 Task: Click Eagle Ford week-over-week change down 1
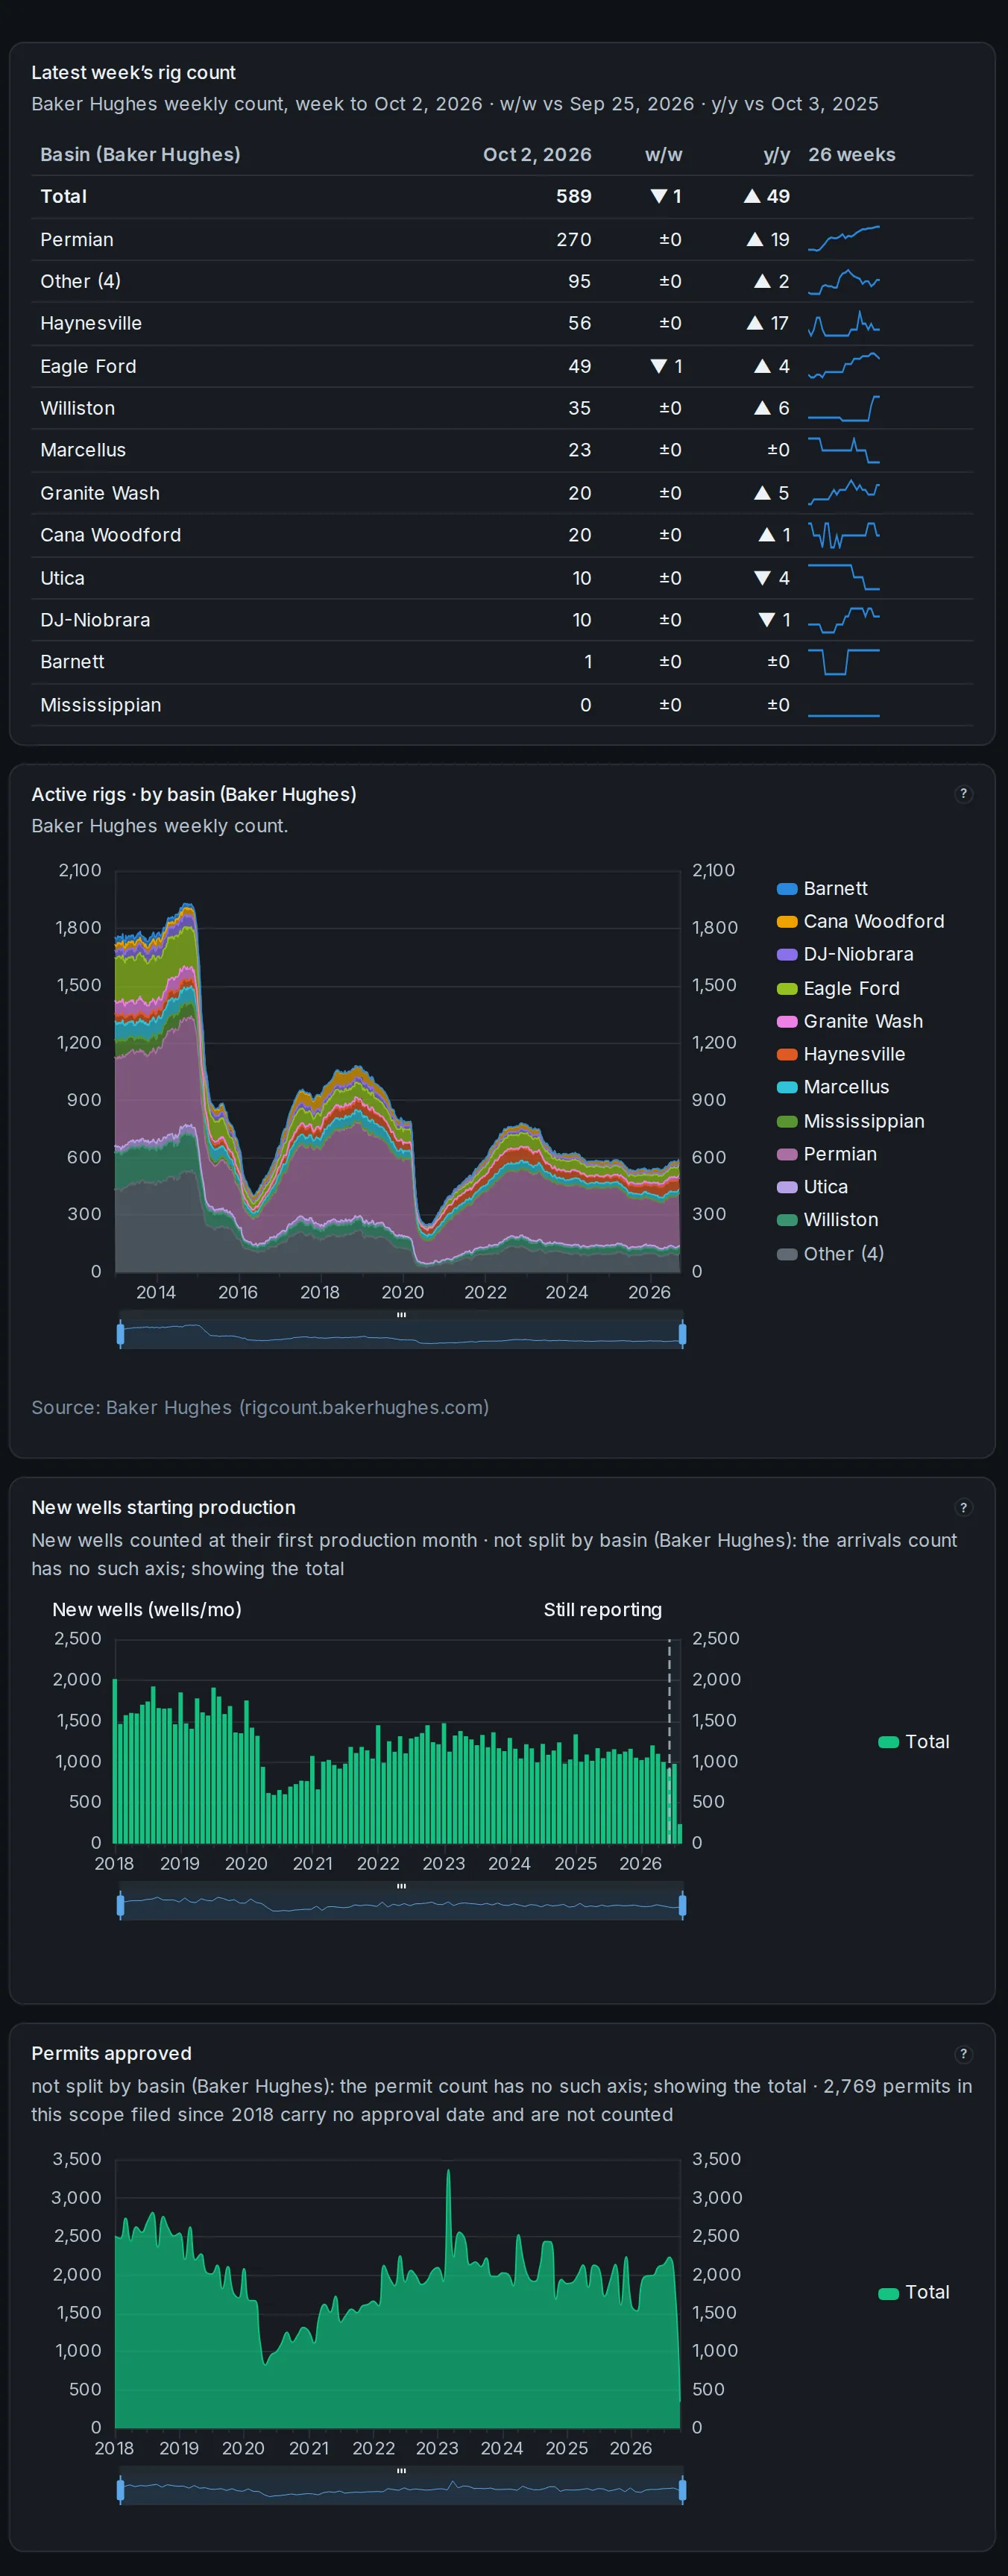coord(666,366)
